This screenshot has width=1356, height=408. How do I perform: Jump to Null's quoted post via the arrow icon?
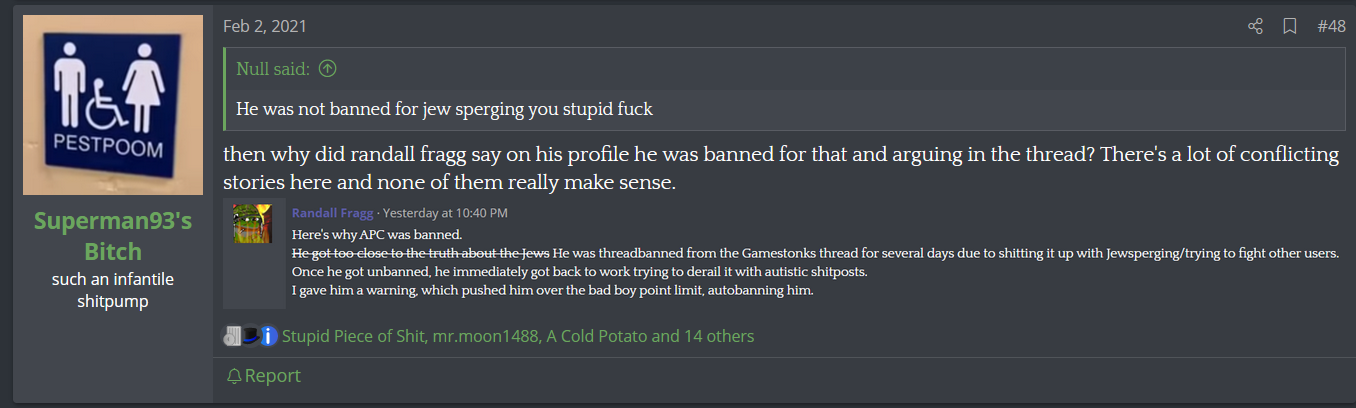tap(327, 69)
